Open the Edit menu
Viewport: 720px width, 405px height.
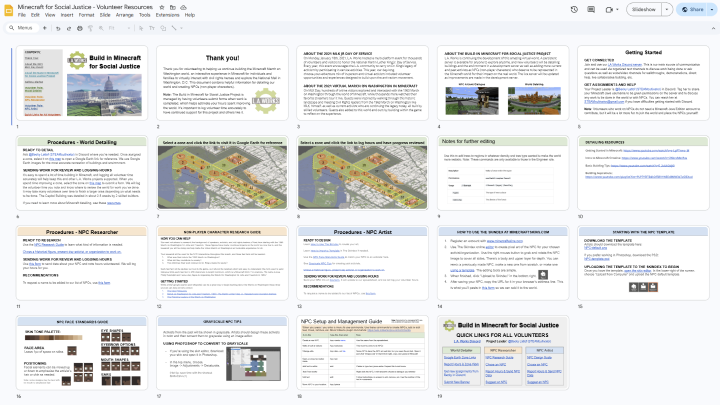[x=35, y=15]
